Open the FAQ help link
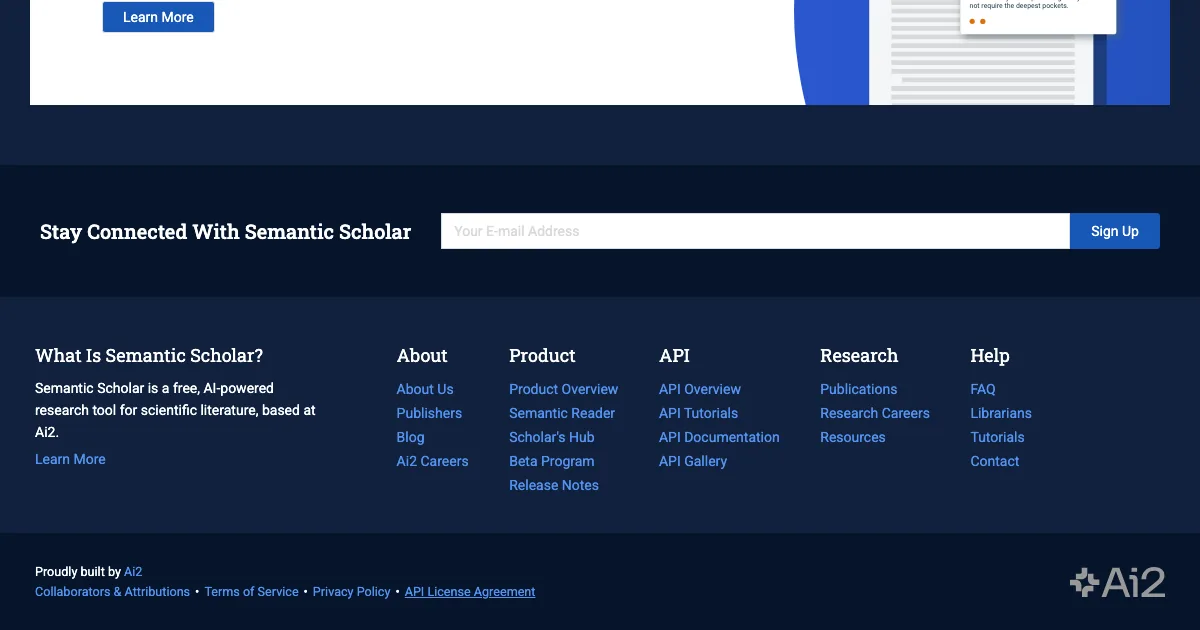This screenshot has width=1200, height=630. coord(983,389)
